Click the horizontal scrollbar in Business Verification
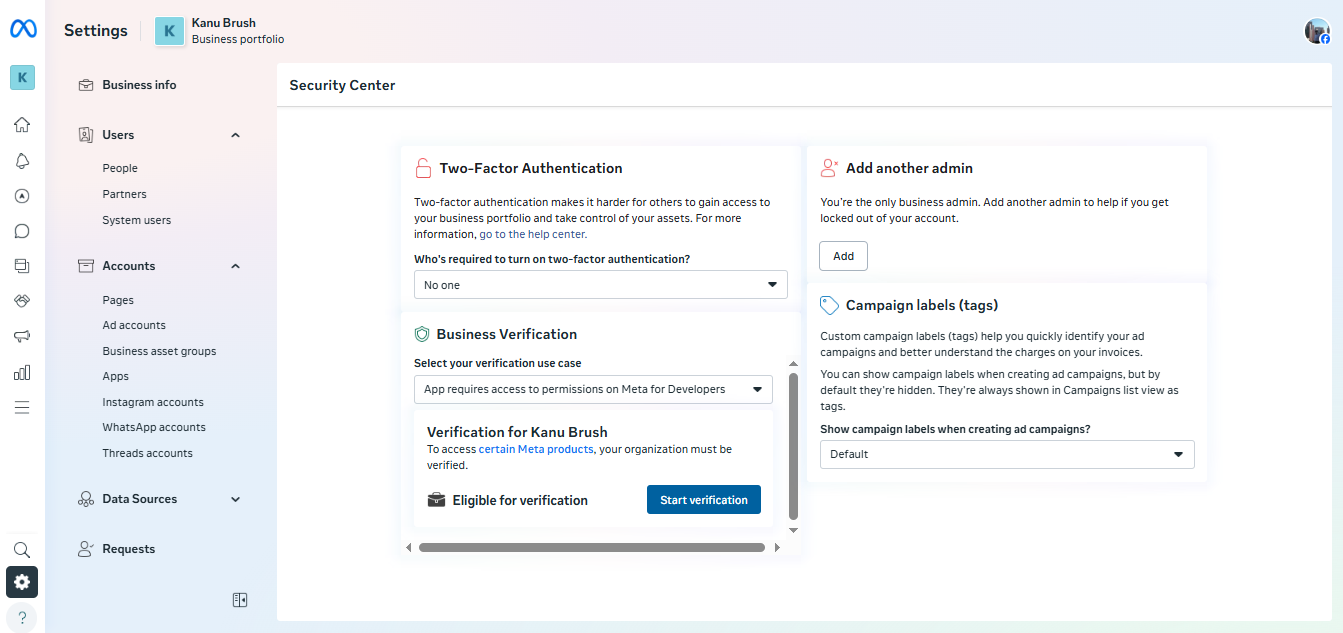Viewport: 1343px width, 633px height. pos(591,547)
